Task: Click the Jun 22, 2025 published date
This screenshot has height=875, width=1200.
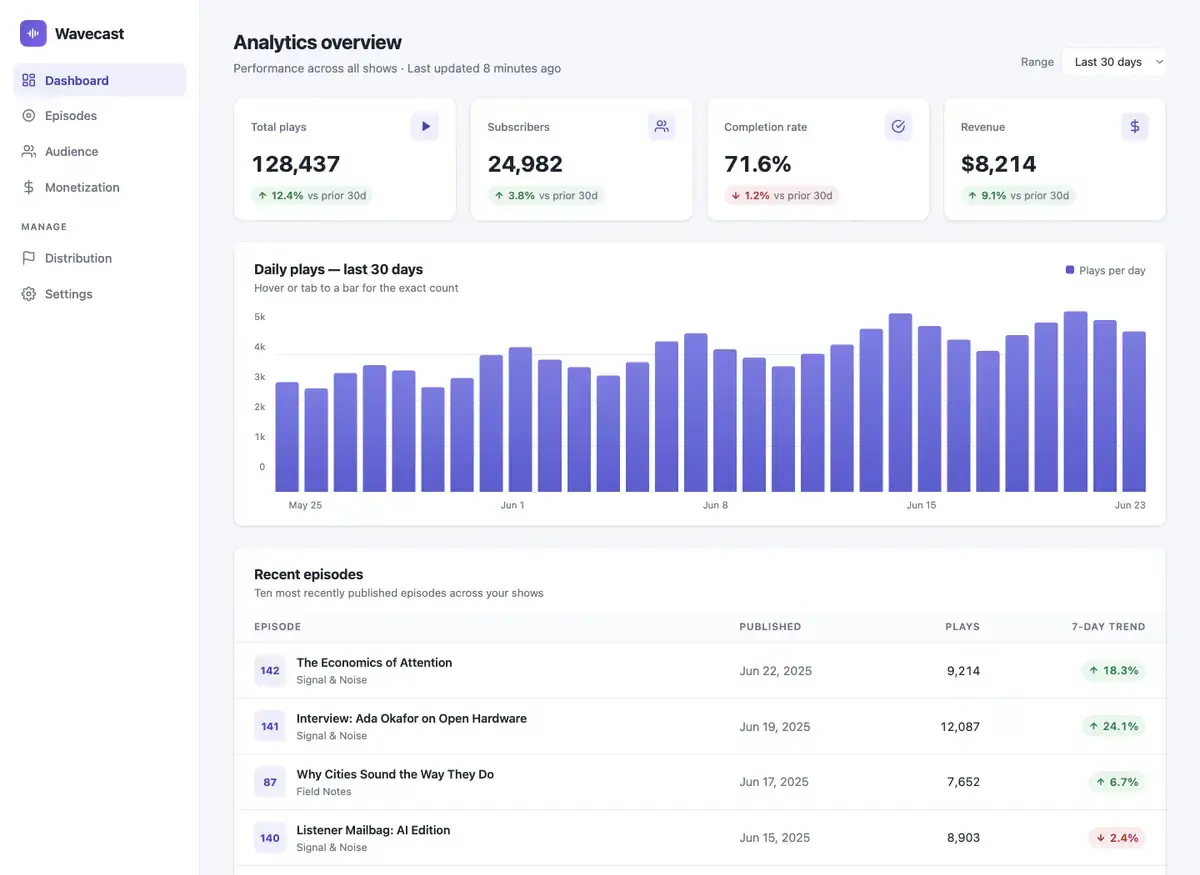Action: (776, 671)
